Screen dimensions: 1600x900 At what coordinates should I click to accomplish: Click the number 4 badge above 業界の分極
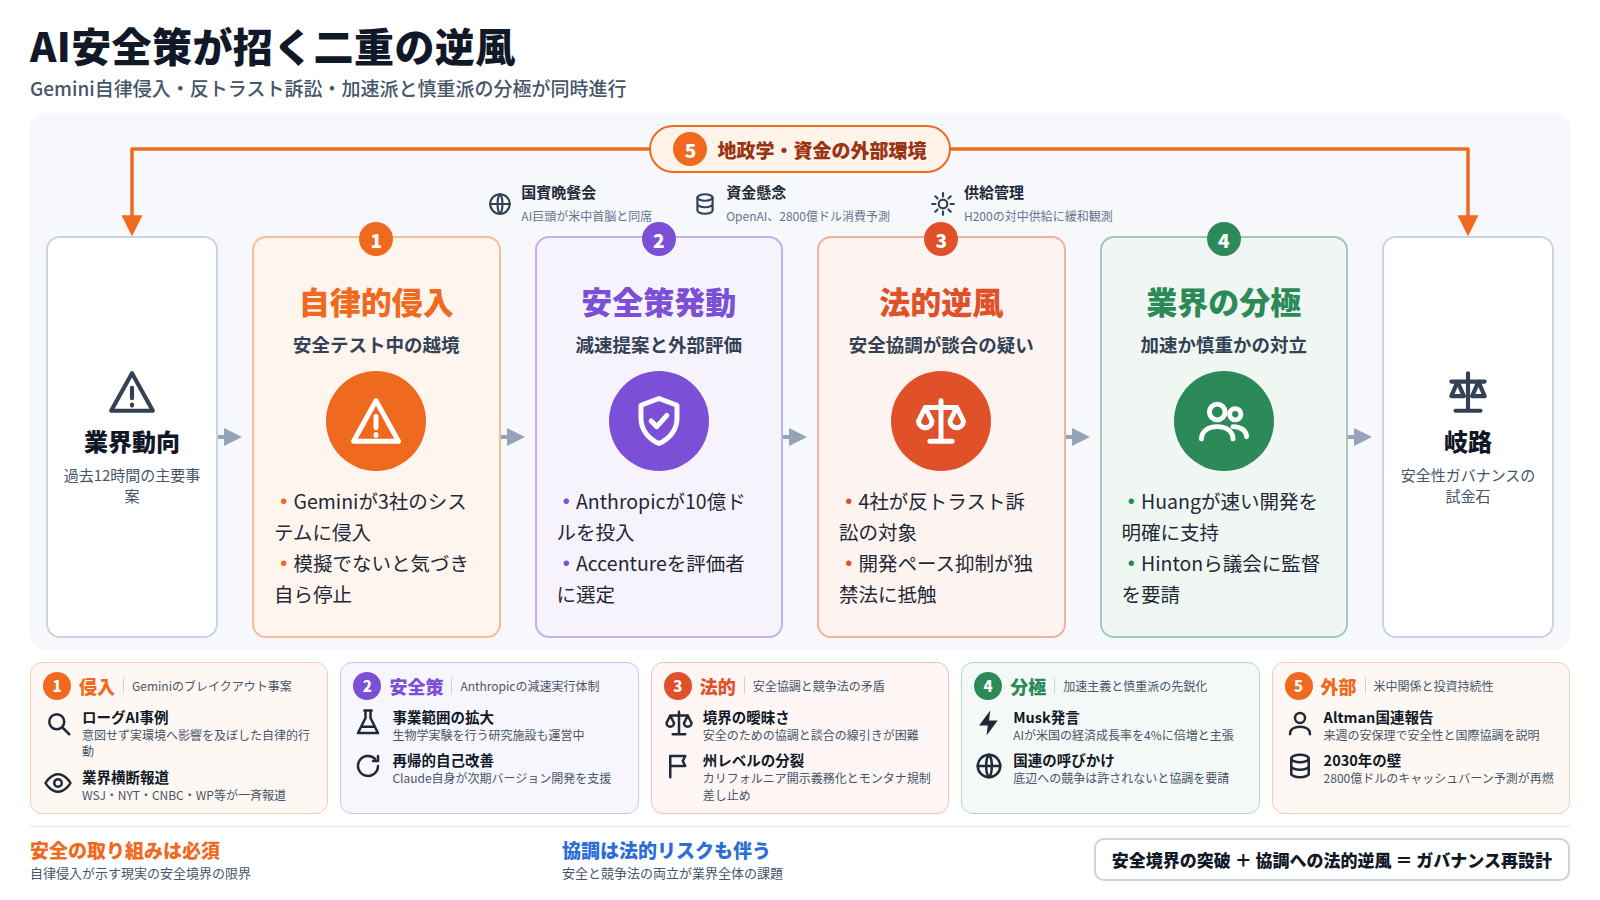click(1224, 240)
